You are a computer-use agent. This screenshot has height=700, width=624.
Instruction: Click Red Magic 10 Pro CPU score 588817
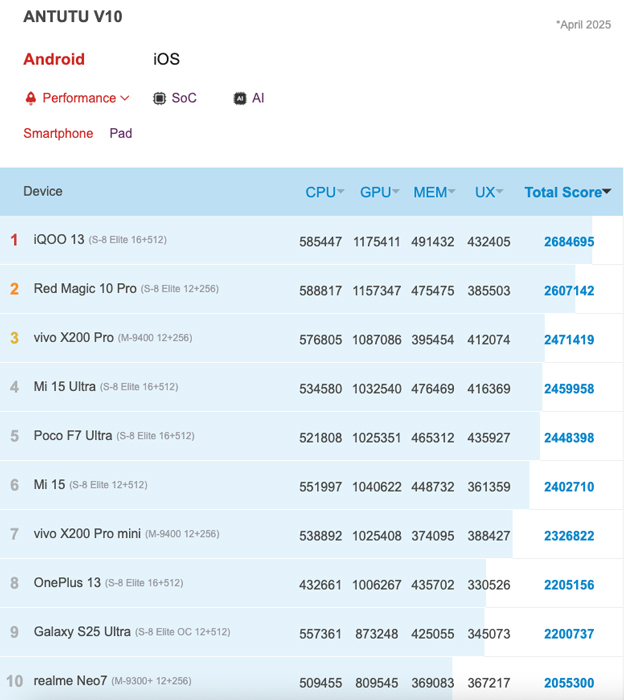pyautogui.click(x=320, y=291)
